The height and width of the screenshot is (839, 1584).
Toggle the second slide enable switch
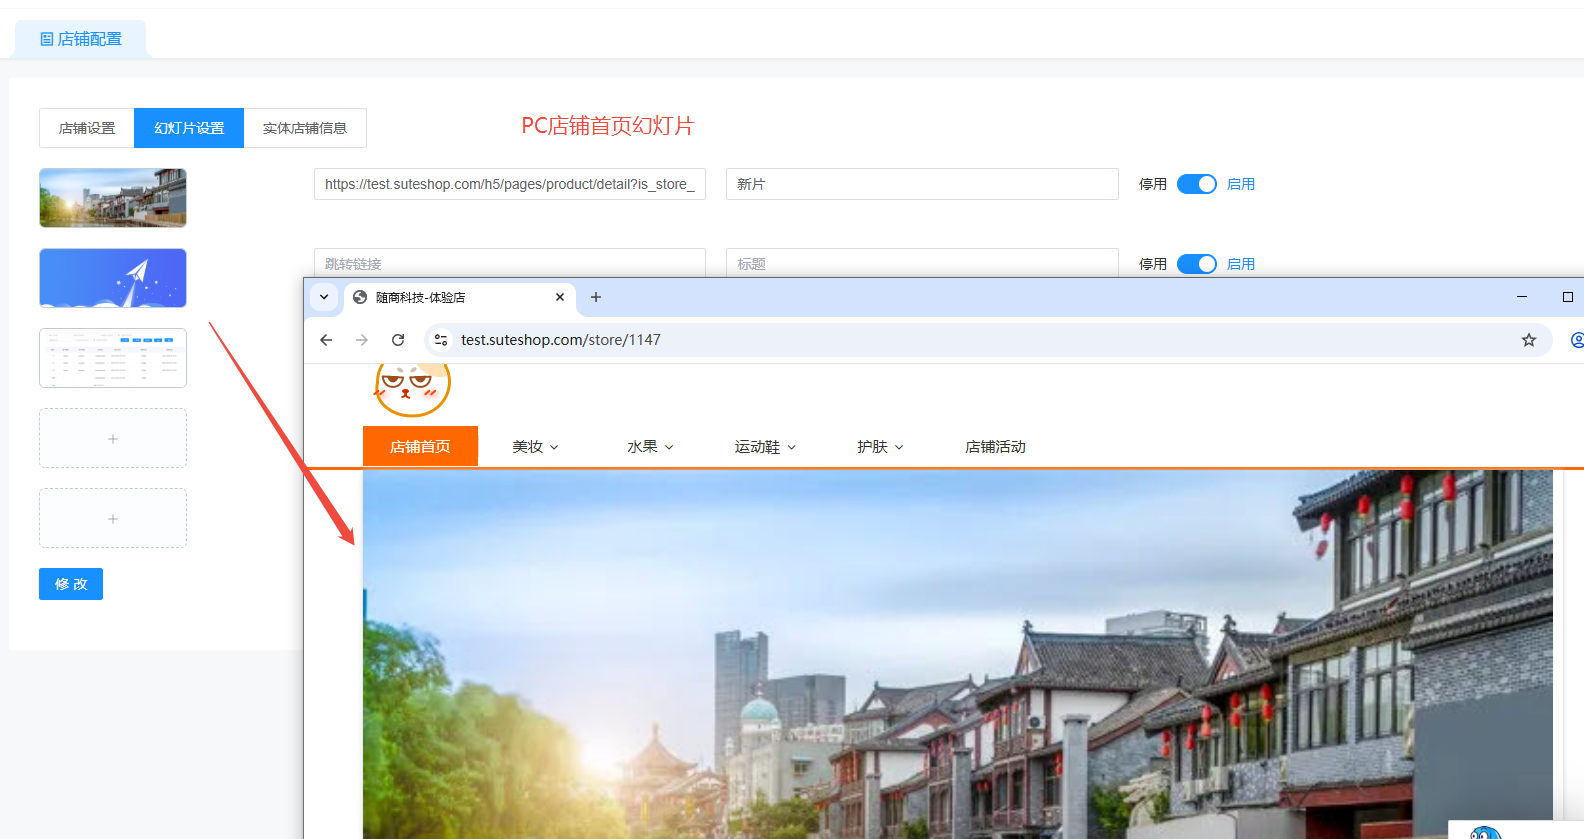(1196, 264)
